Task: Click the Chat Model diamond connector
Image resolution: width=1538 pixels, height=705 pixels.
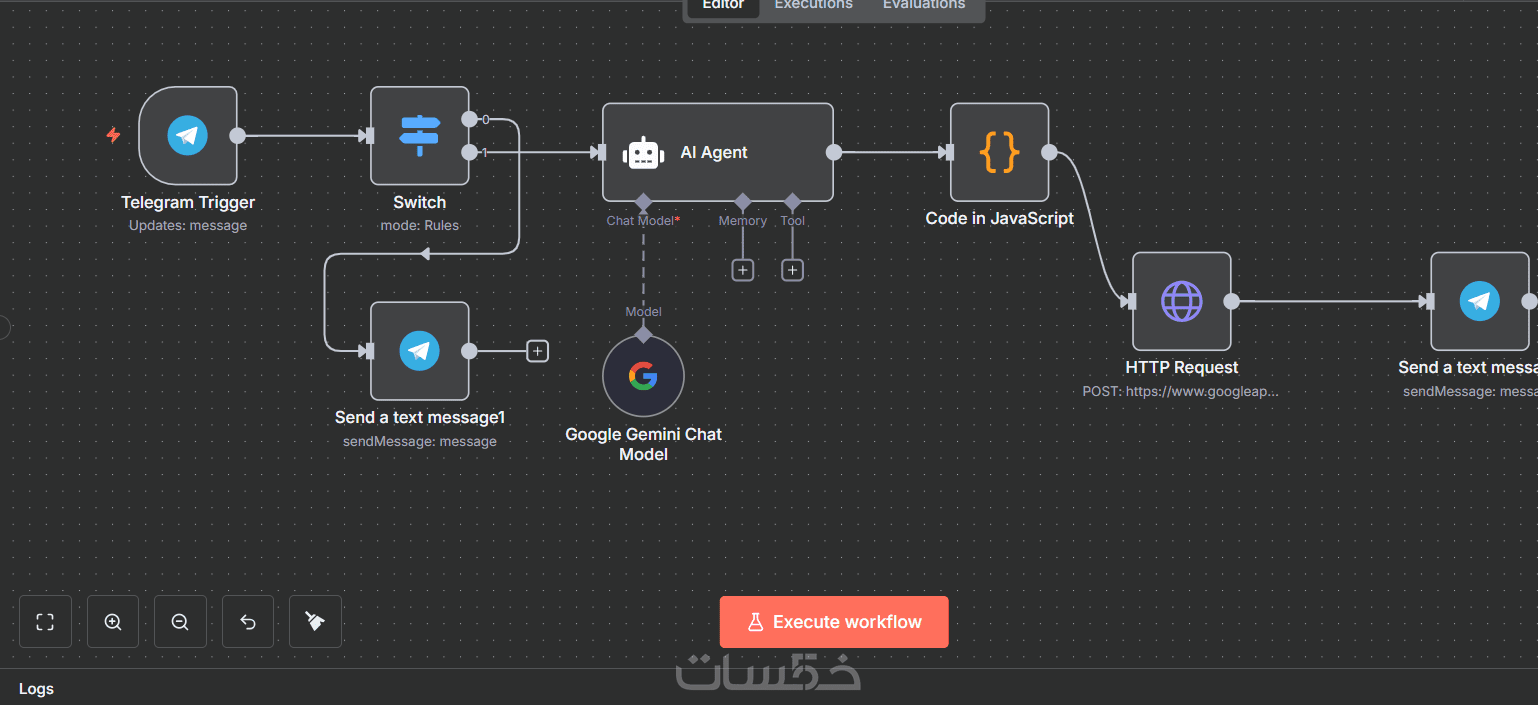Action: 643,201
